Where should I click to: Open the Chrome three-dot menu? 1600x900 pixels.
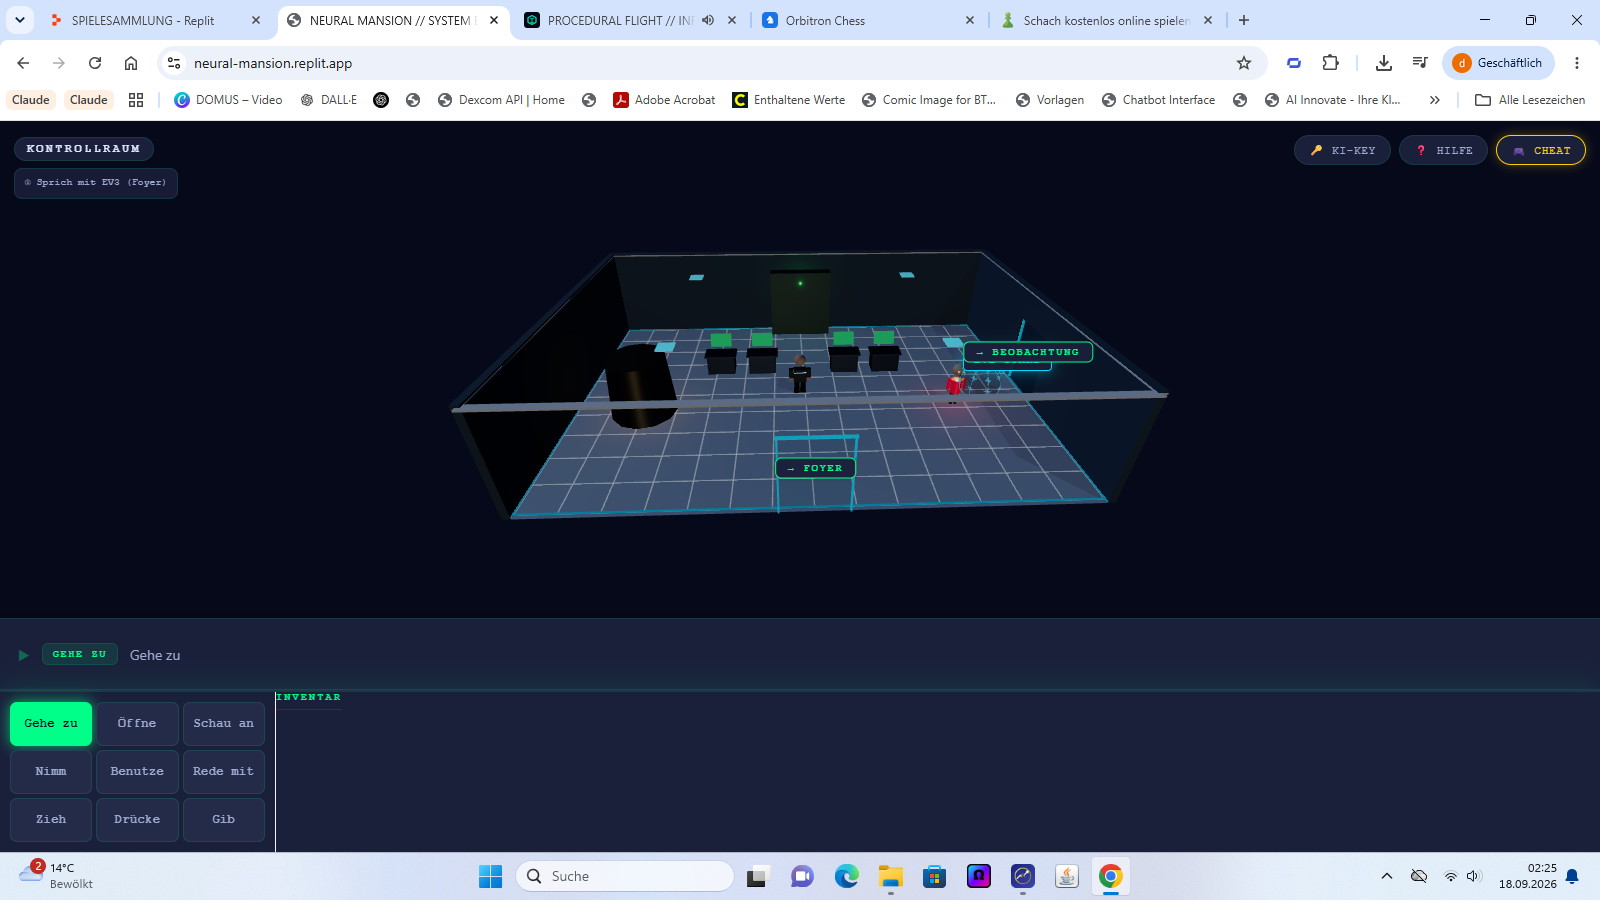coord(1577,63)
